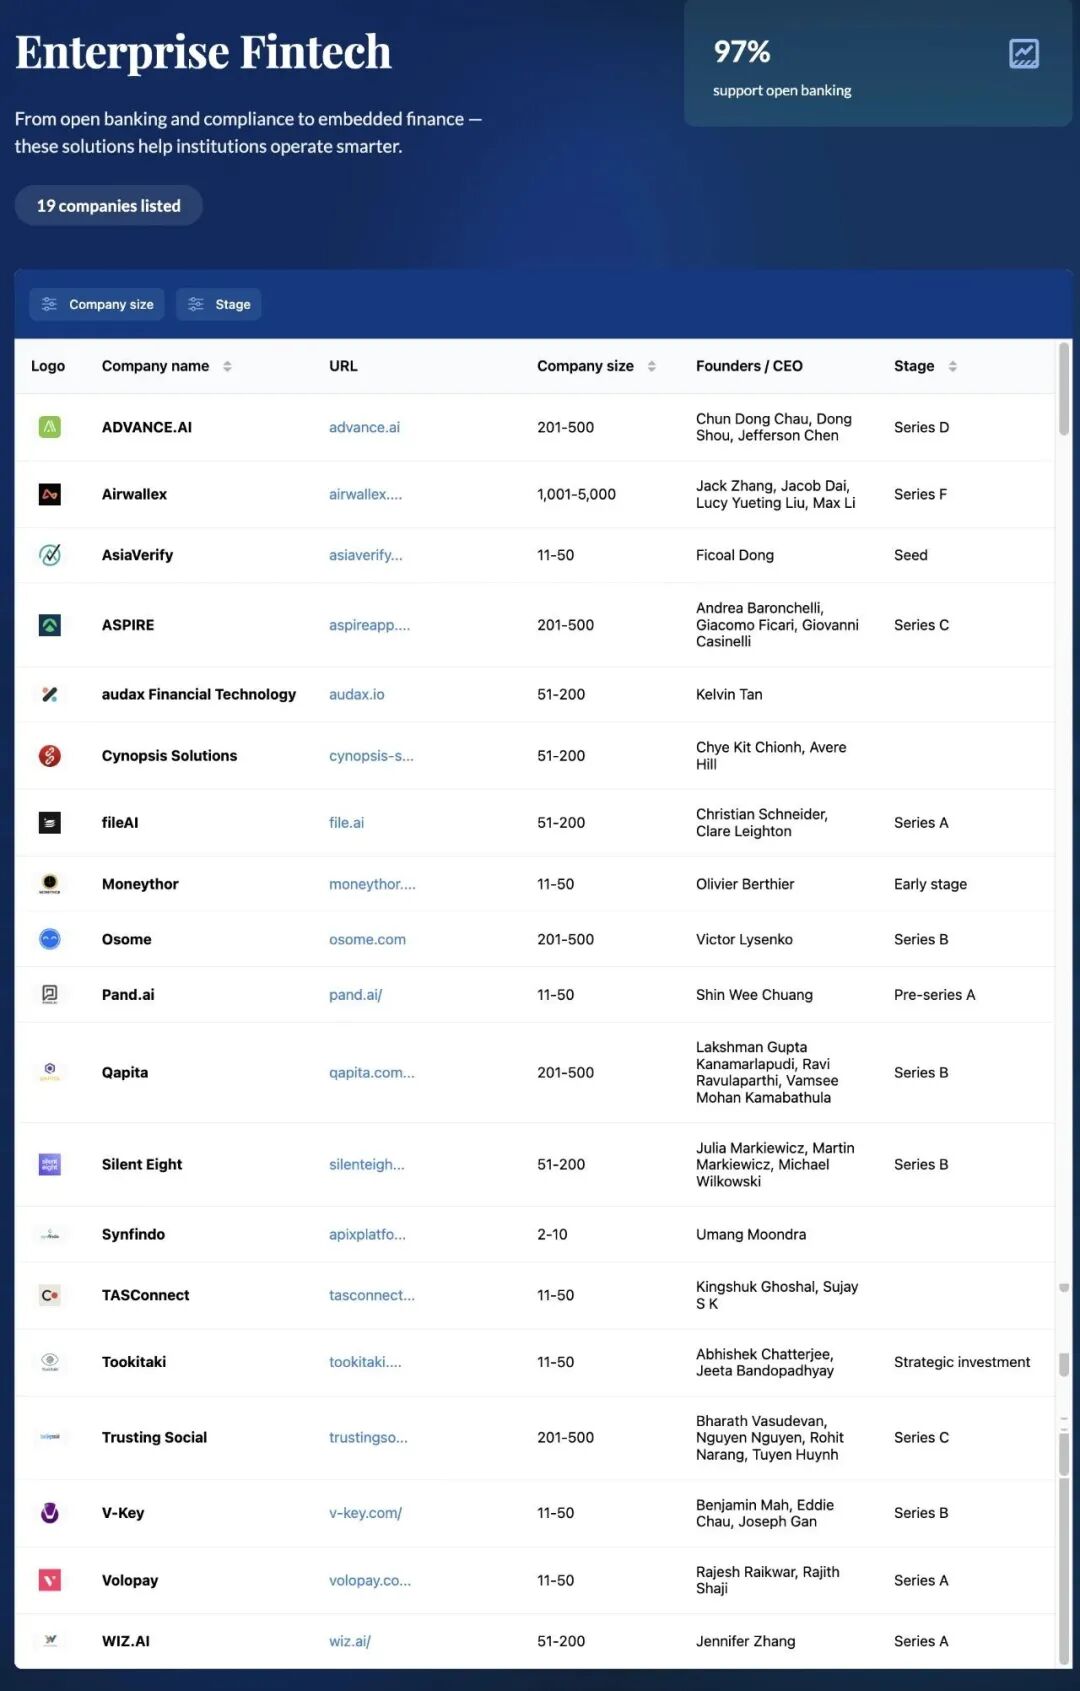
Task: Open the v-key.com/ link
Action: click(x=365, y=1513)
